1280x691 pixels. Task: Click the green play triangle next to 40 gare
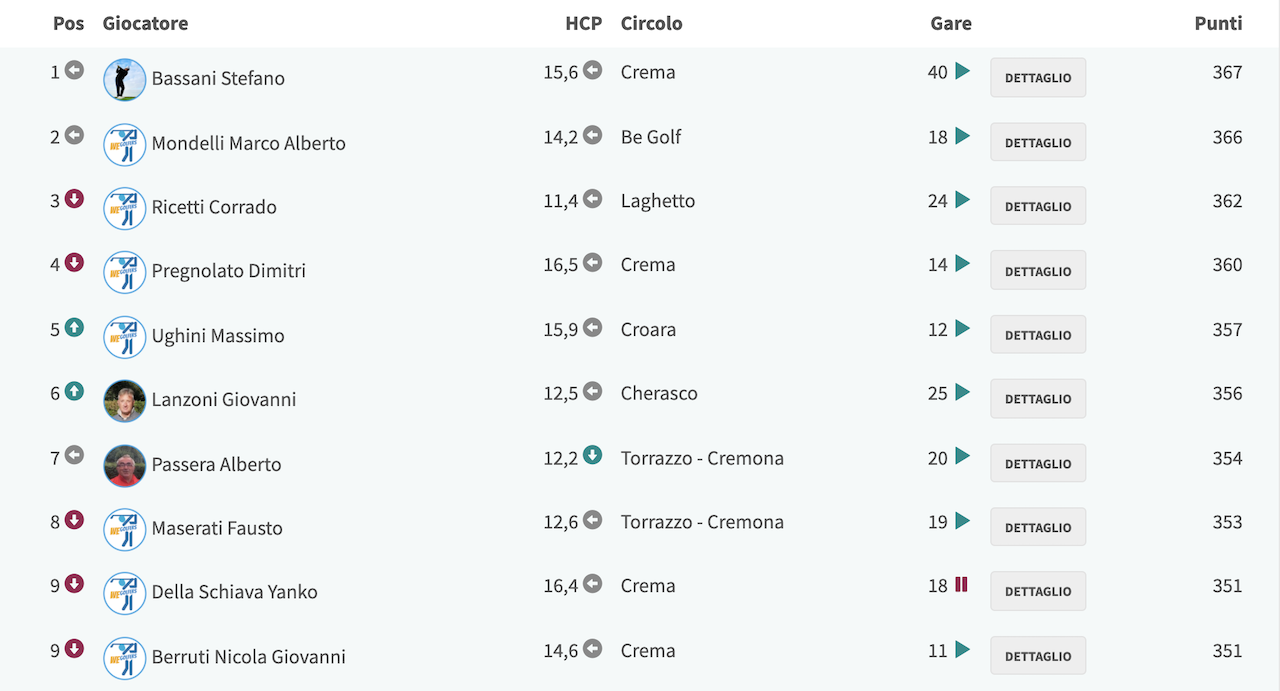click(x=962, y=71)
